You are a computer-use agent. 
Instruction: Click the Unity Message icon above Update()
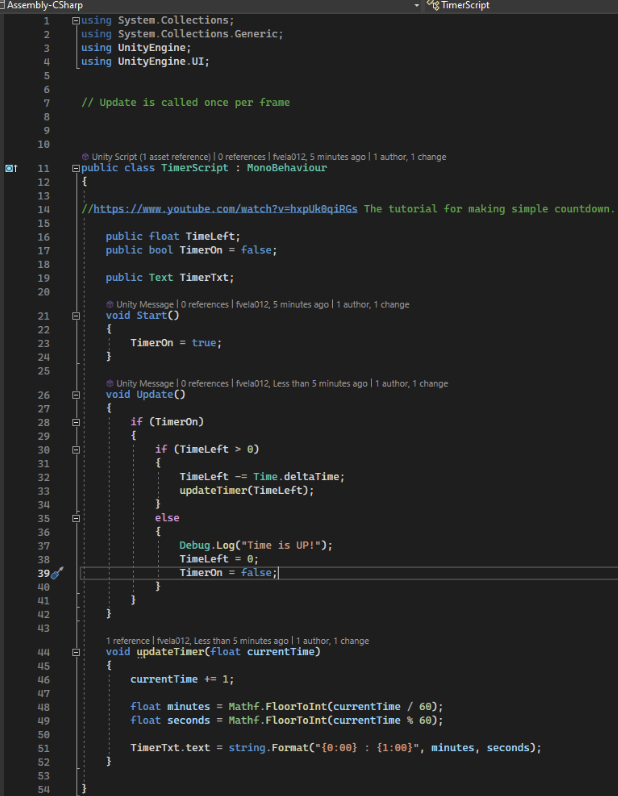110,384
